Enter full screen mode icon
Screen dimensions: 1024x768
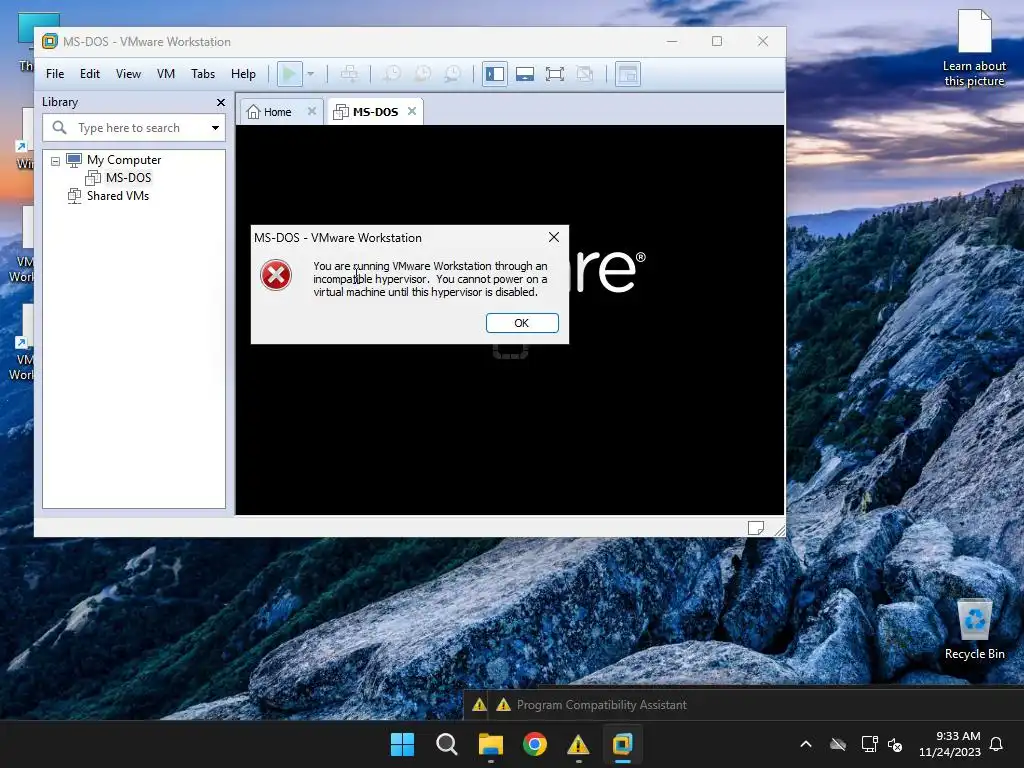coord(555,74)
